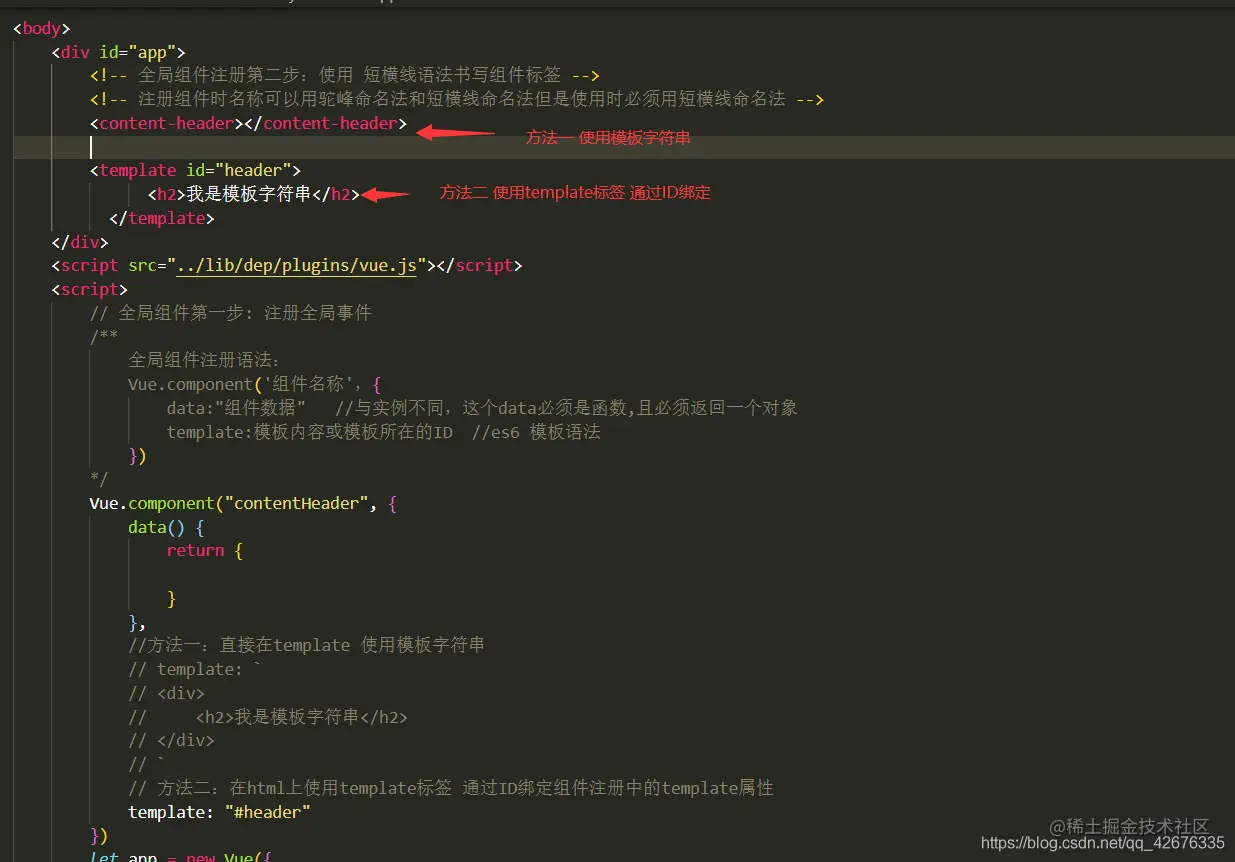1235x862 pixels.
Task: Click the opening <body> tag
Action: click(x=41, y=28)
